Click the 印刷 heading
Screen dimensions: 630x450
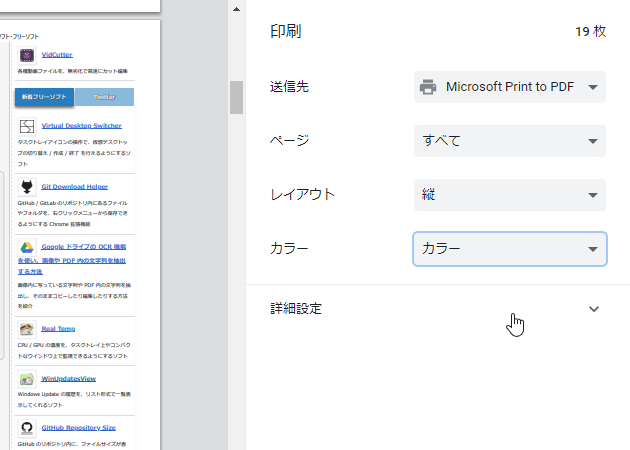pos(286,31)
